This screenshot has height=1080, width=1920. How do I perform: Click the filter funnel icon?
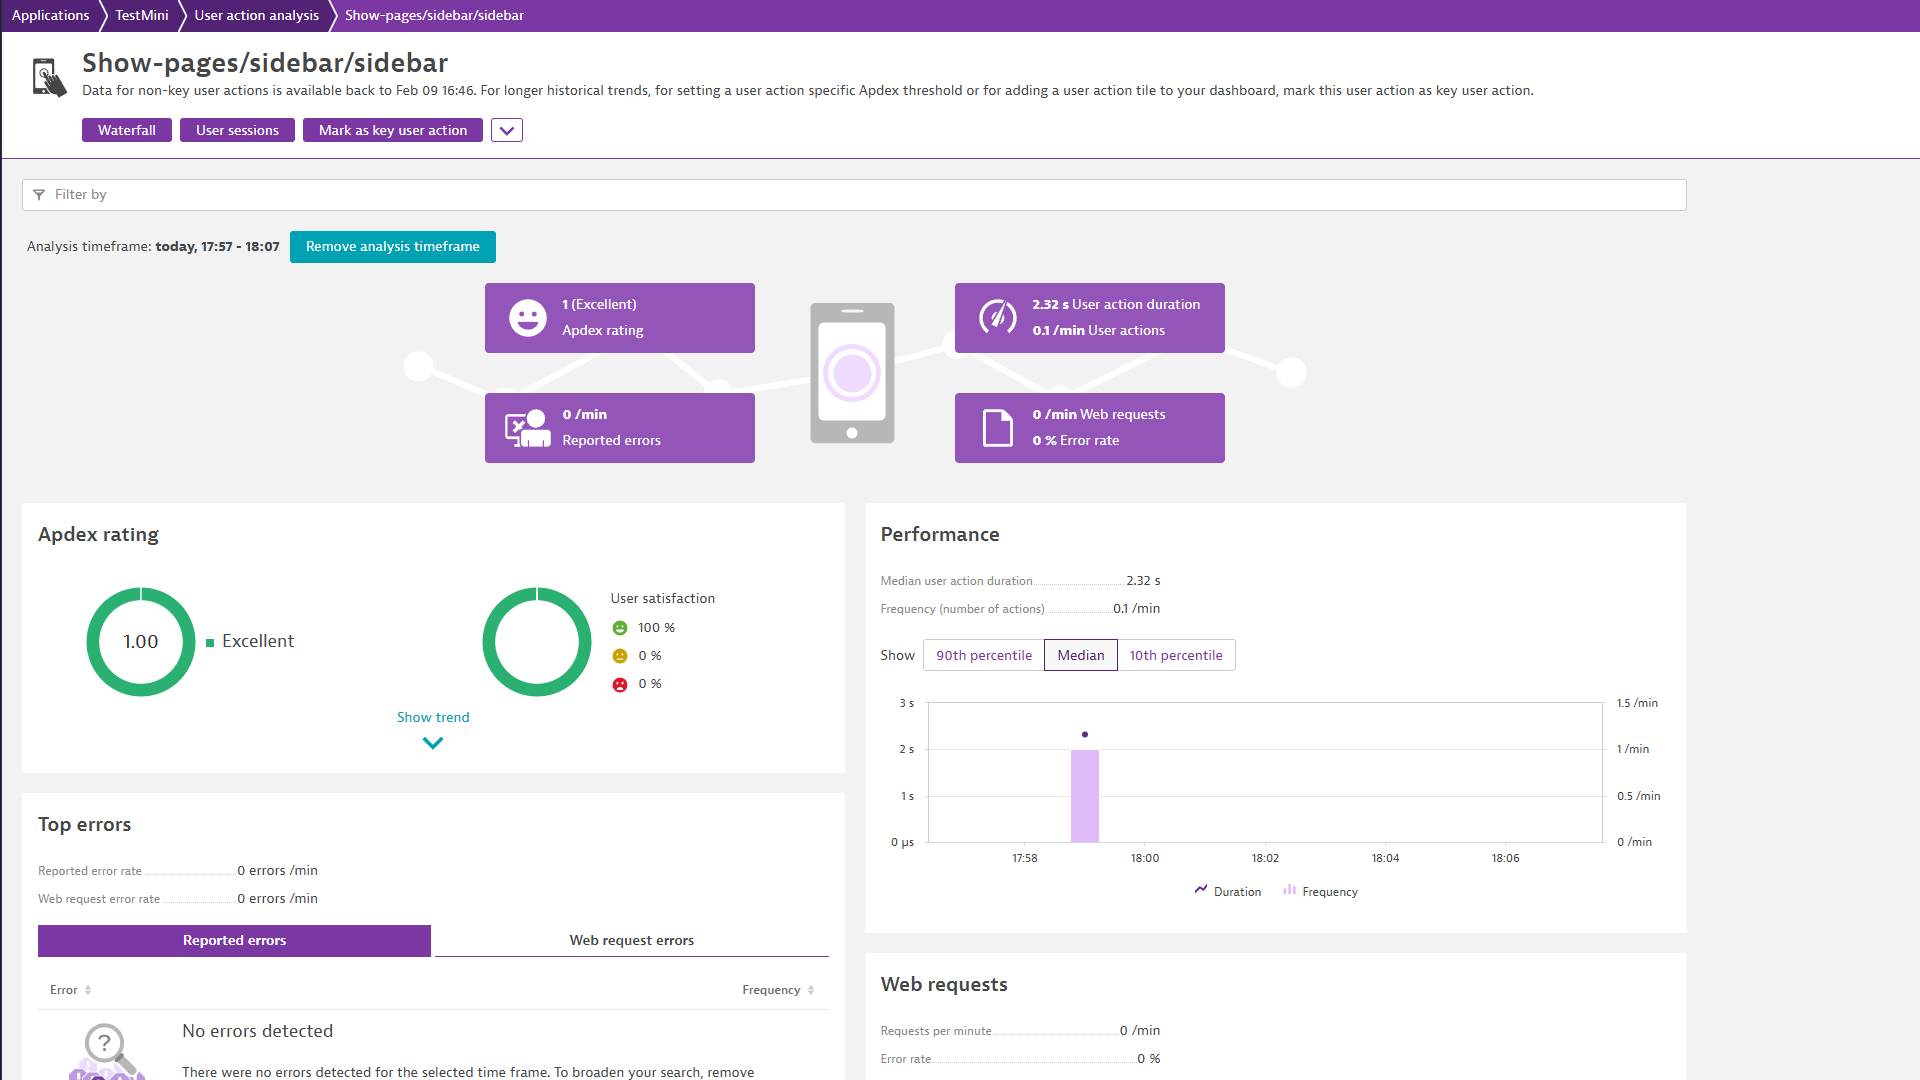click(x=39, y=195)
